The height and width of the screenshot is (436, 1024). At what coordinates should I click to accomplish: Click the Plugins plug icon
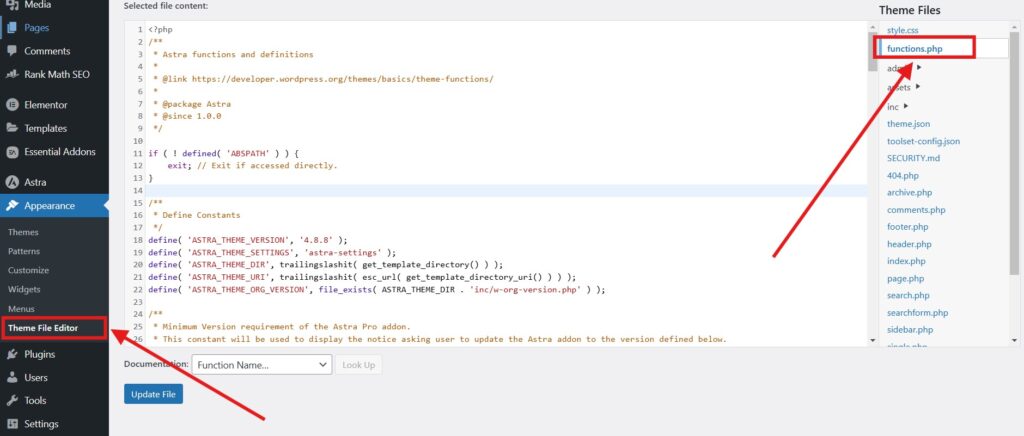[x=12, y=354]
